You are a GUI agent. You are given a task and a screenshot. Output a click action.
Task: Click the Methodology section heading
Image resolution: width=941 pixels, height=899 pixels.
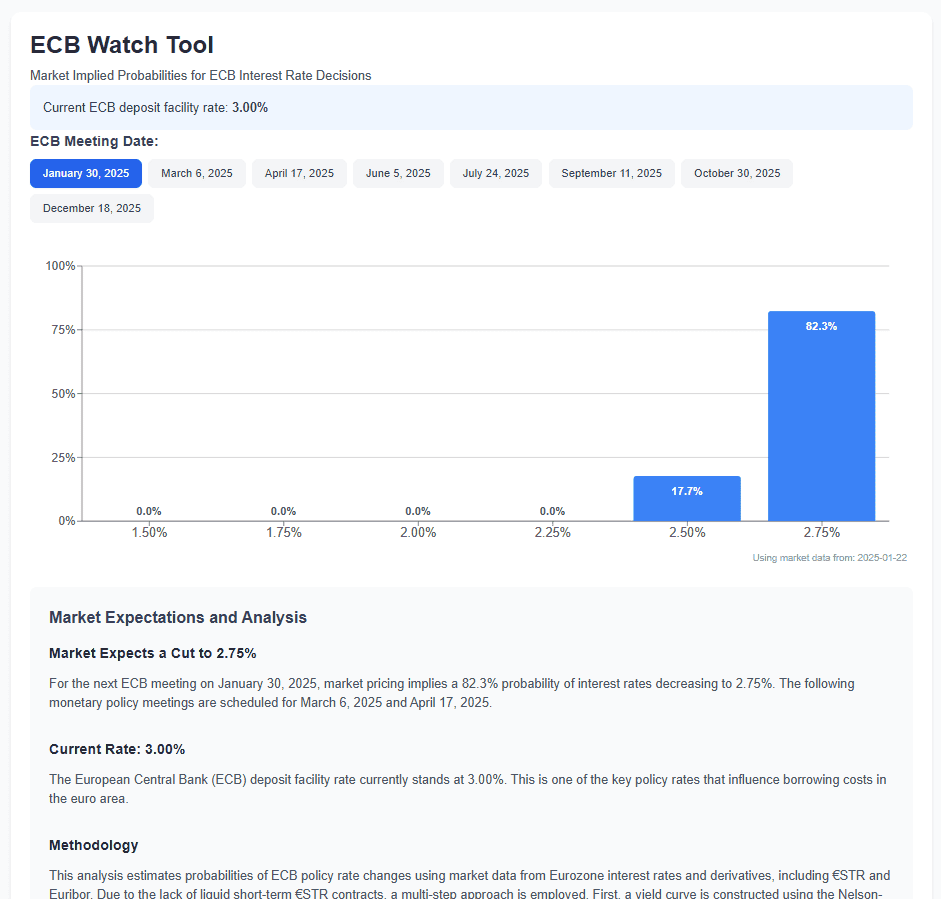(94, 846)
